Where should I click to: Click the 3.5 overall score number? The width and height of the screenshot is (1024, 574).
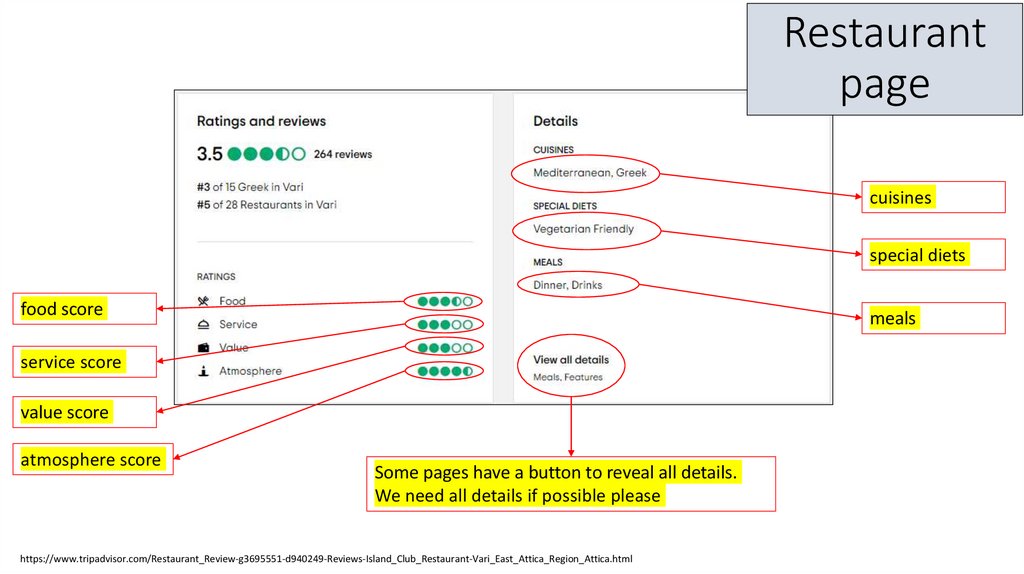pyautogui.click(x=210, y=154)
